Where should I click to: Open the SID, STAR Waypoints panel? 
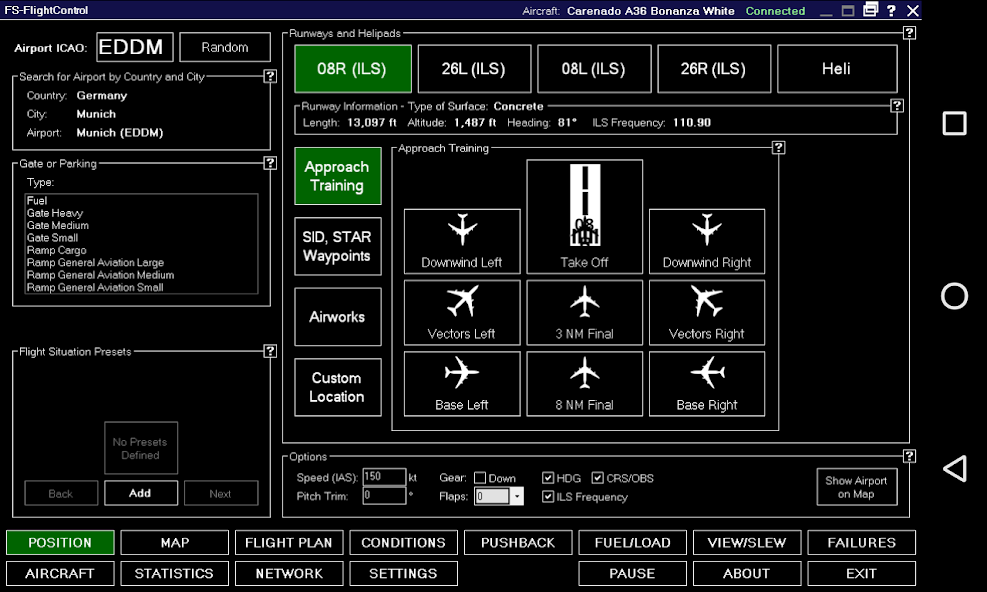pyautogui.click(x=337, y=246)
